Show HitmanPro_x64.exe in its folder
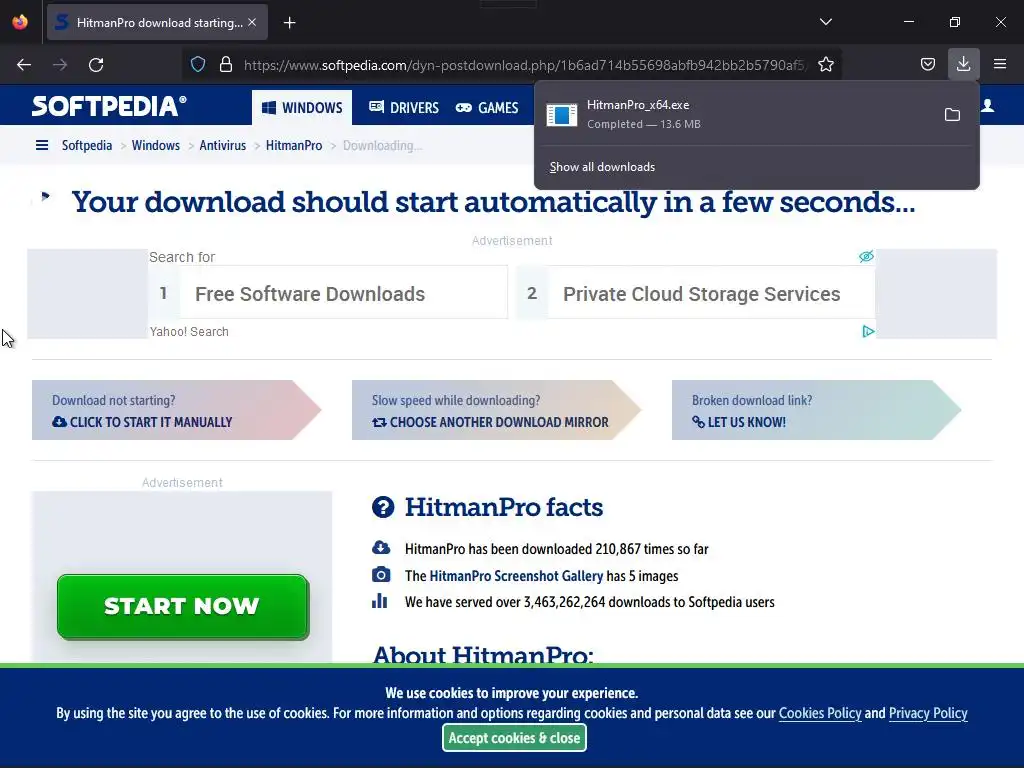Viewport: 1024px width, 768px height. pos(952,115)
